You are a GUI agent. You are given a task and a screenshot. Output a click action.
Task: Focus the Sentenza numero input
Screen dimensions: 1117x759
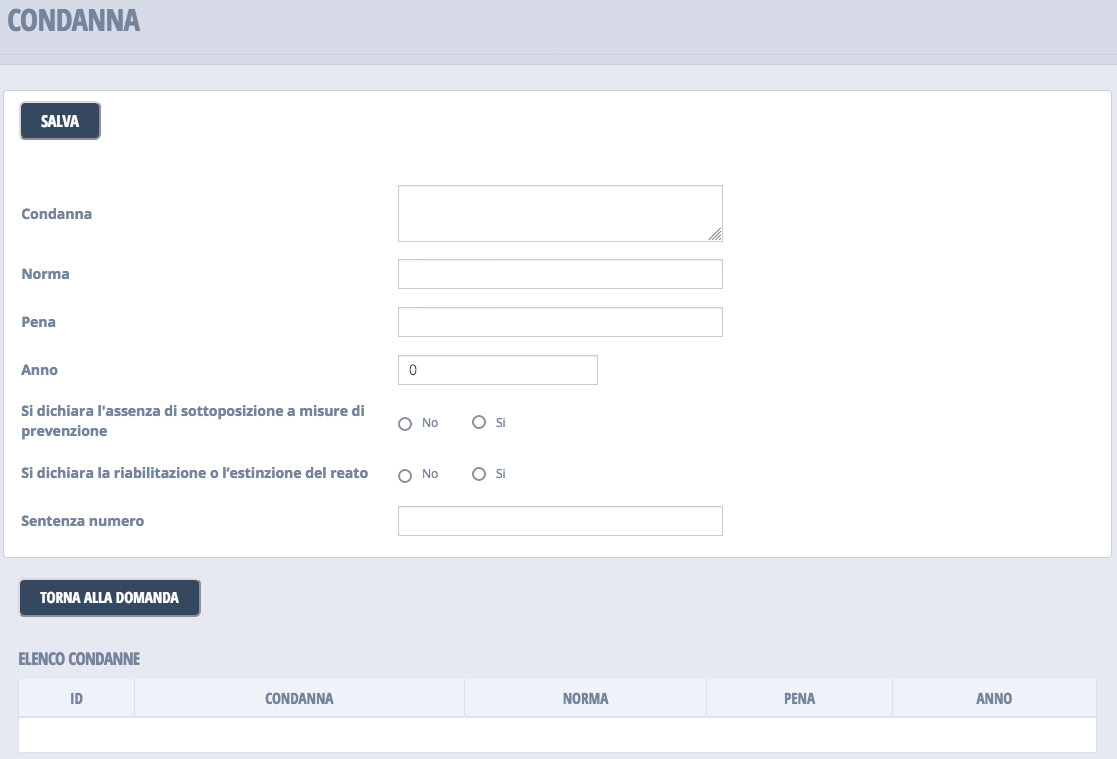(559, 521)
